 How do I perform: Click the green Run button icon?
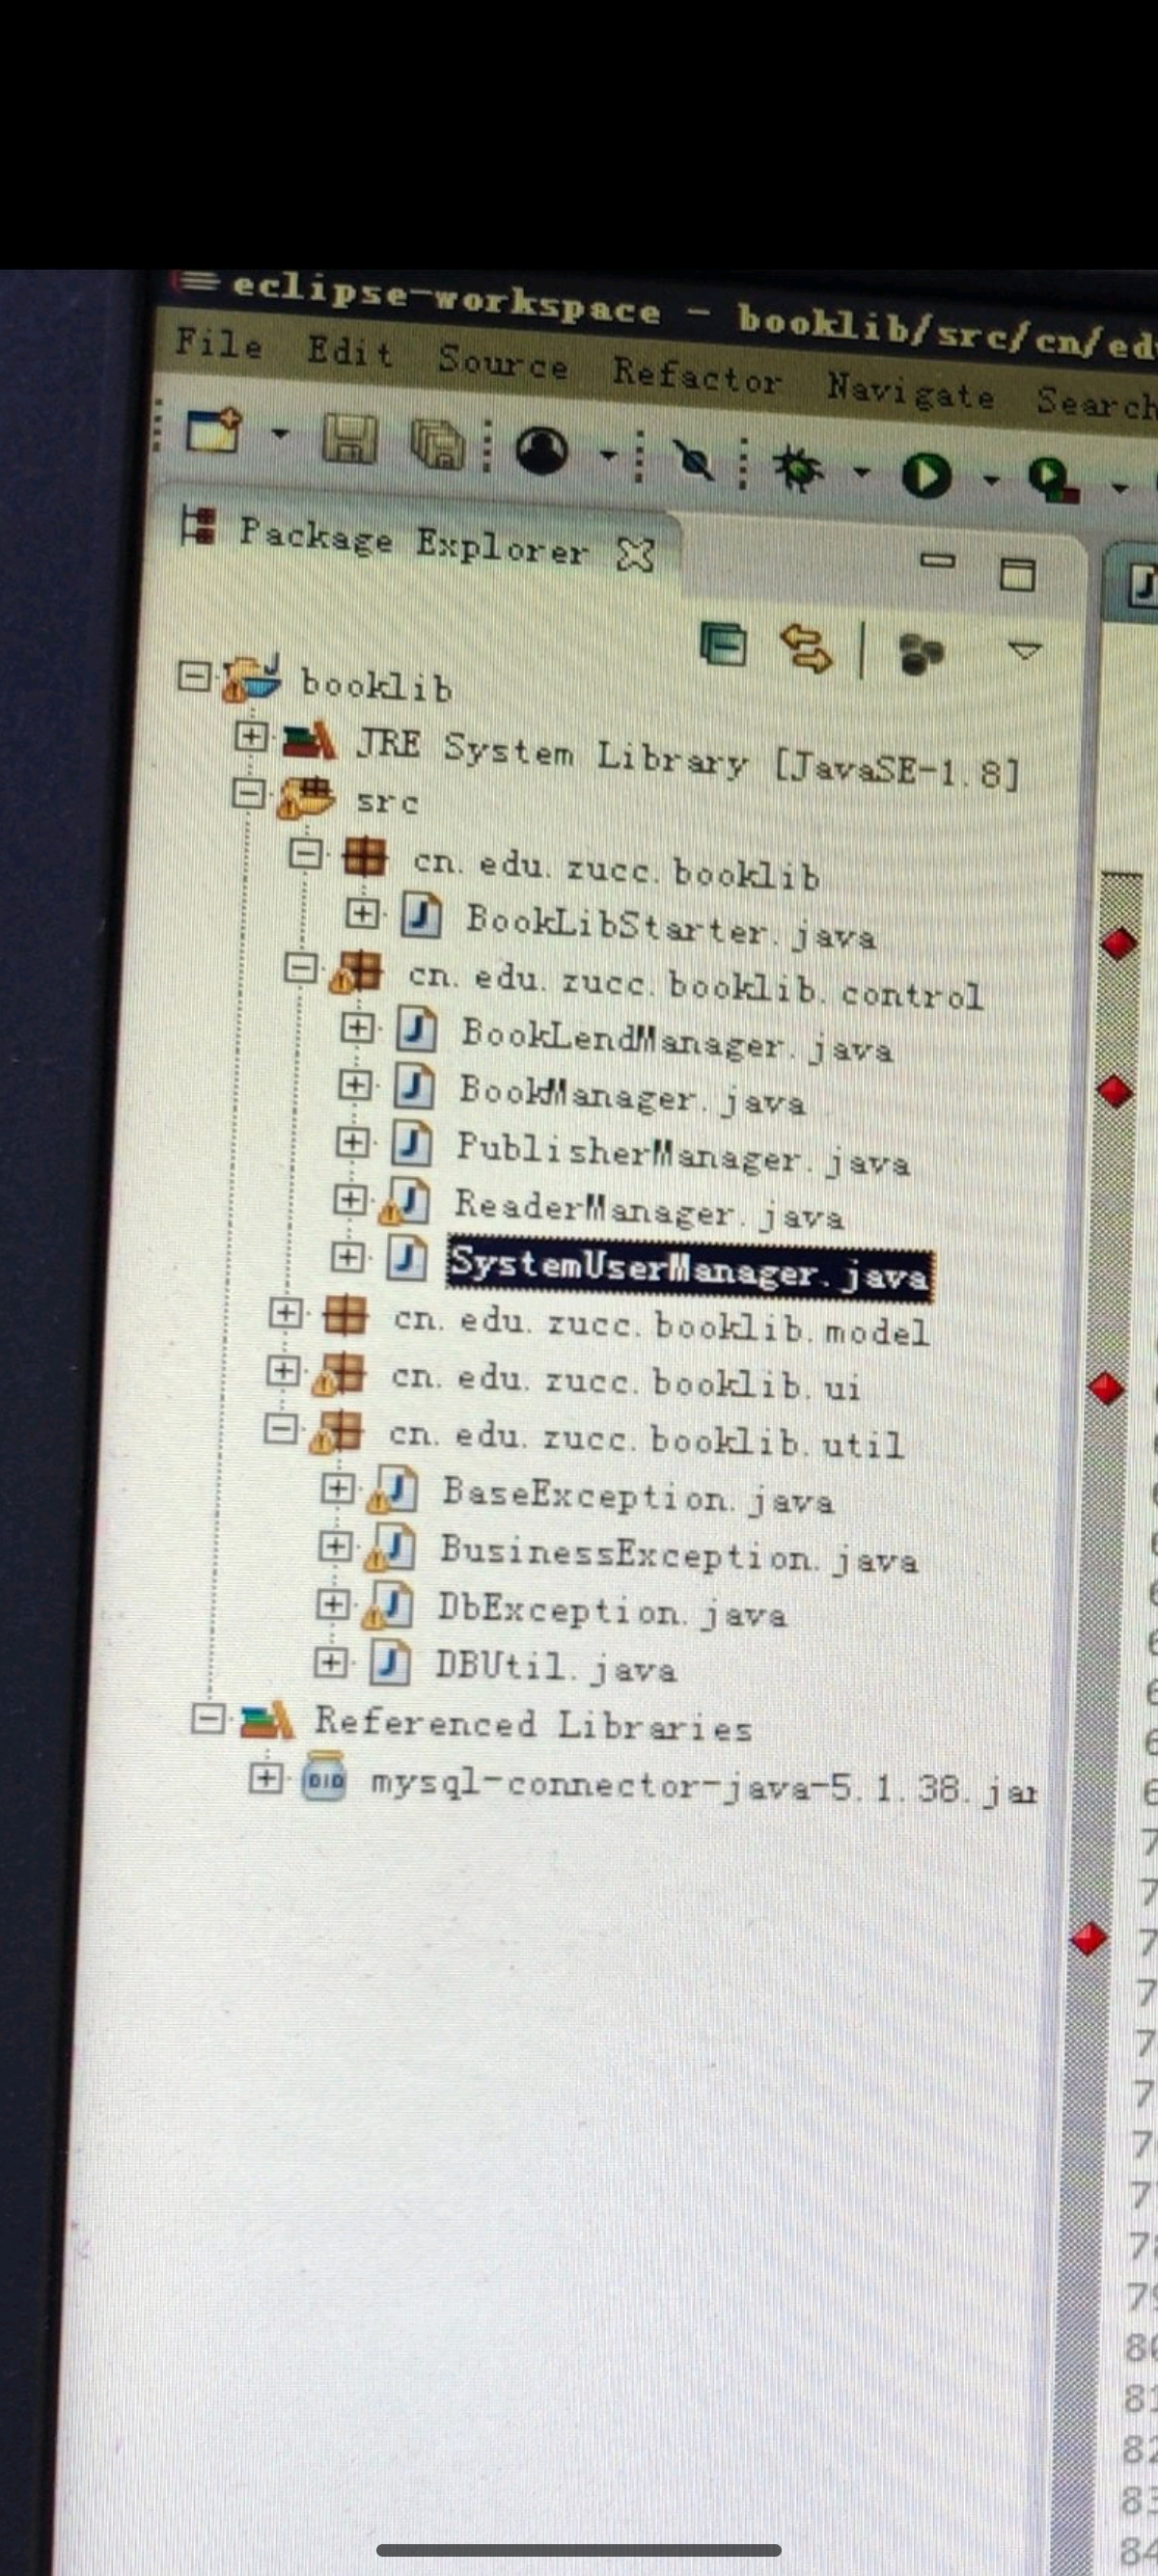926,475
